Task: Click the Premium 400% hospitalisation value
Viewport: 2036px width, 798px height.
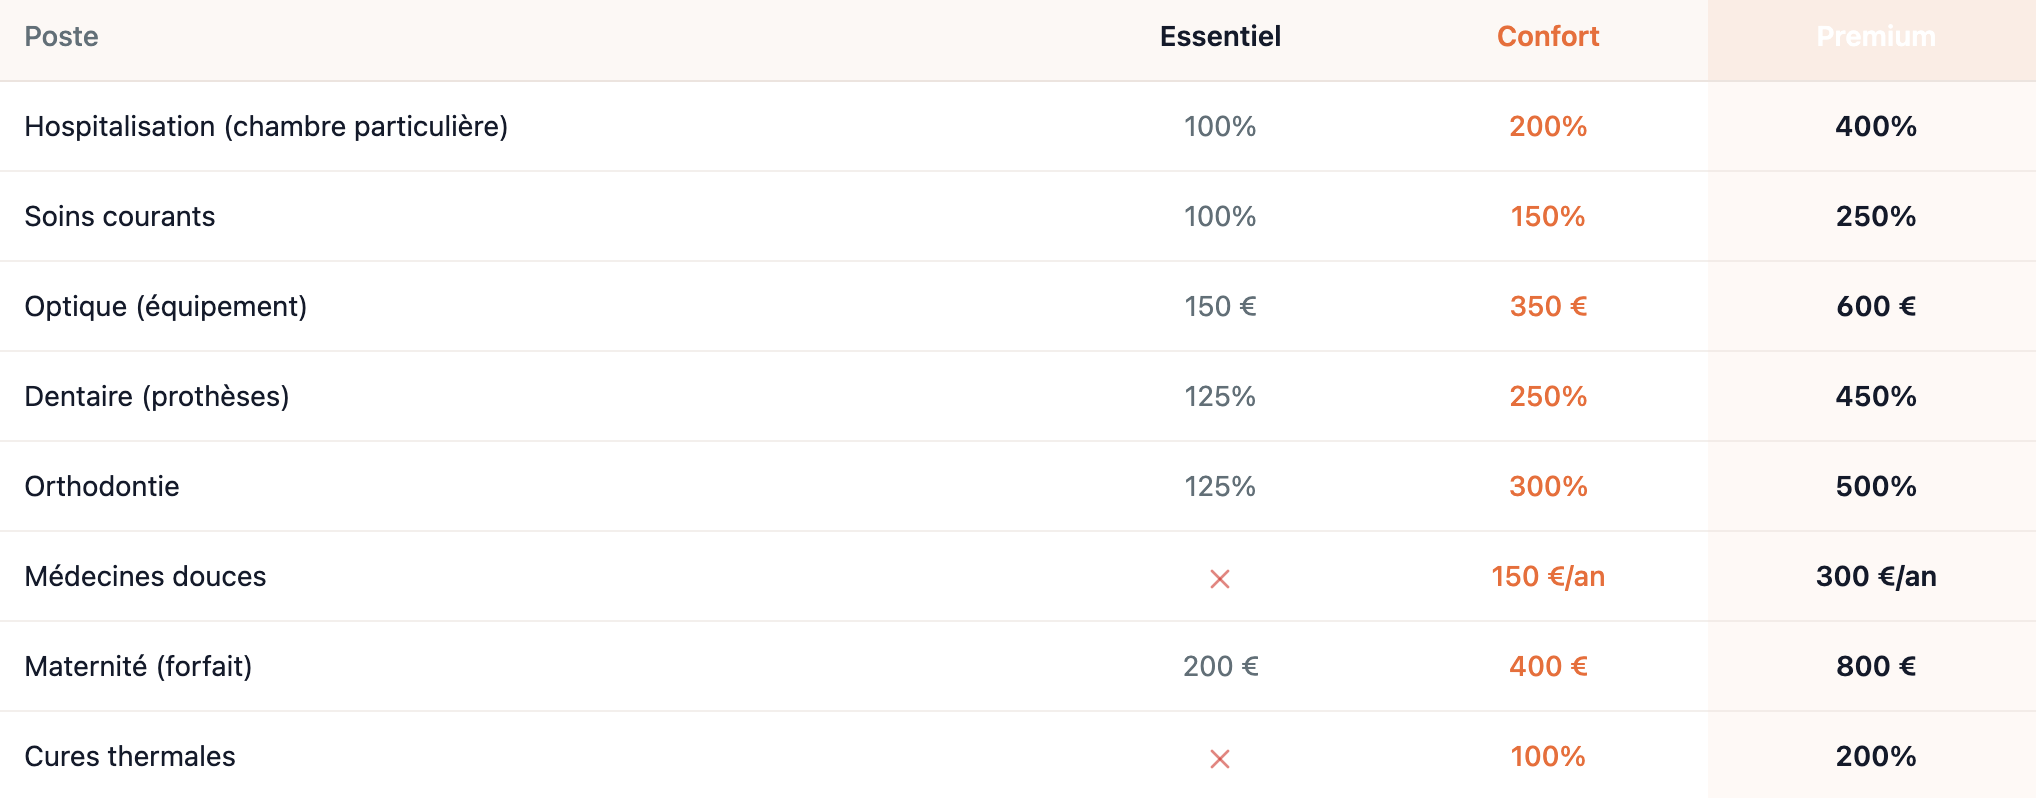Action: point(1875,127)
